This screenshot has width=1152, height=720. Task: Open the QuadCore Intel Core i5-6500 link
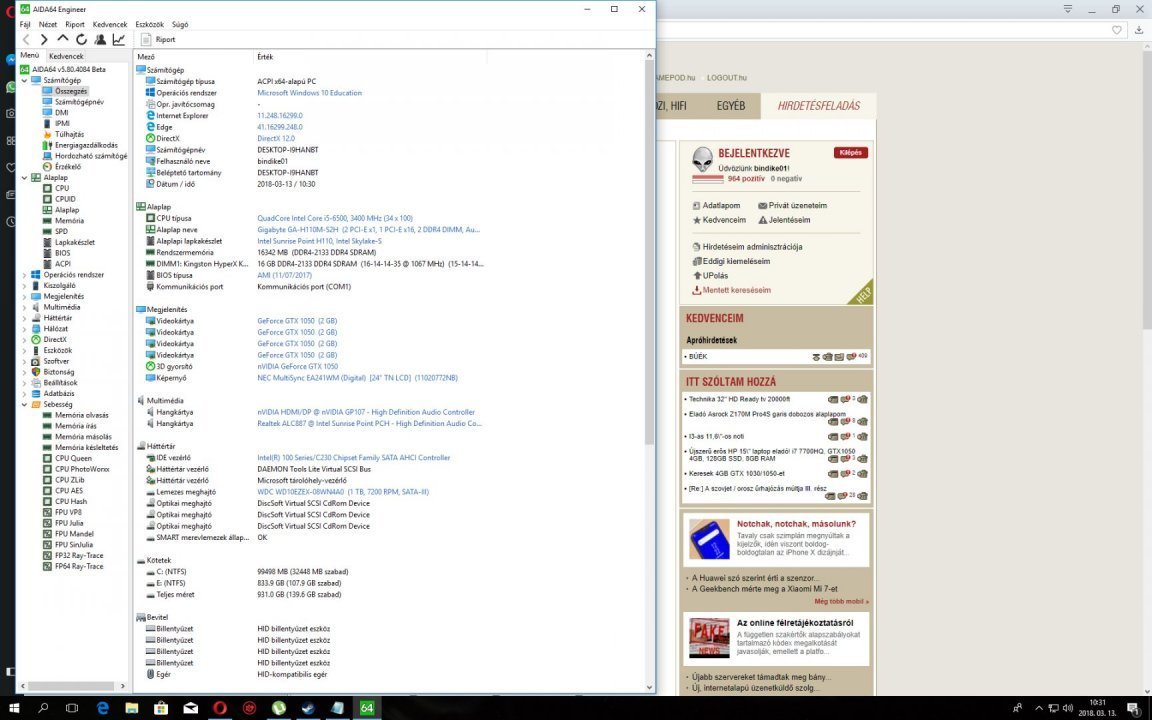point(335,218)
